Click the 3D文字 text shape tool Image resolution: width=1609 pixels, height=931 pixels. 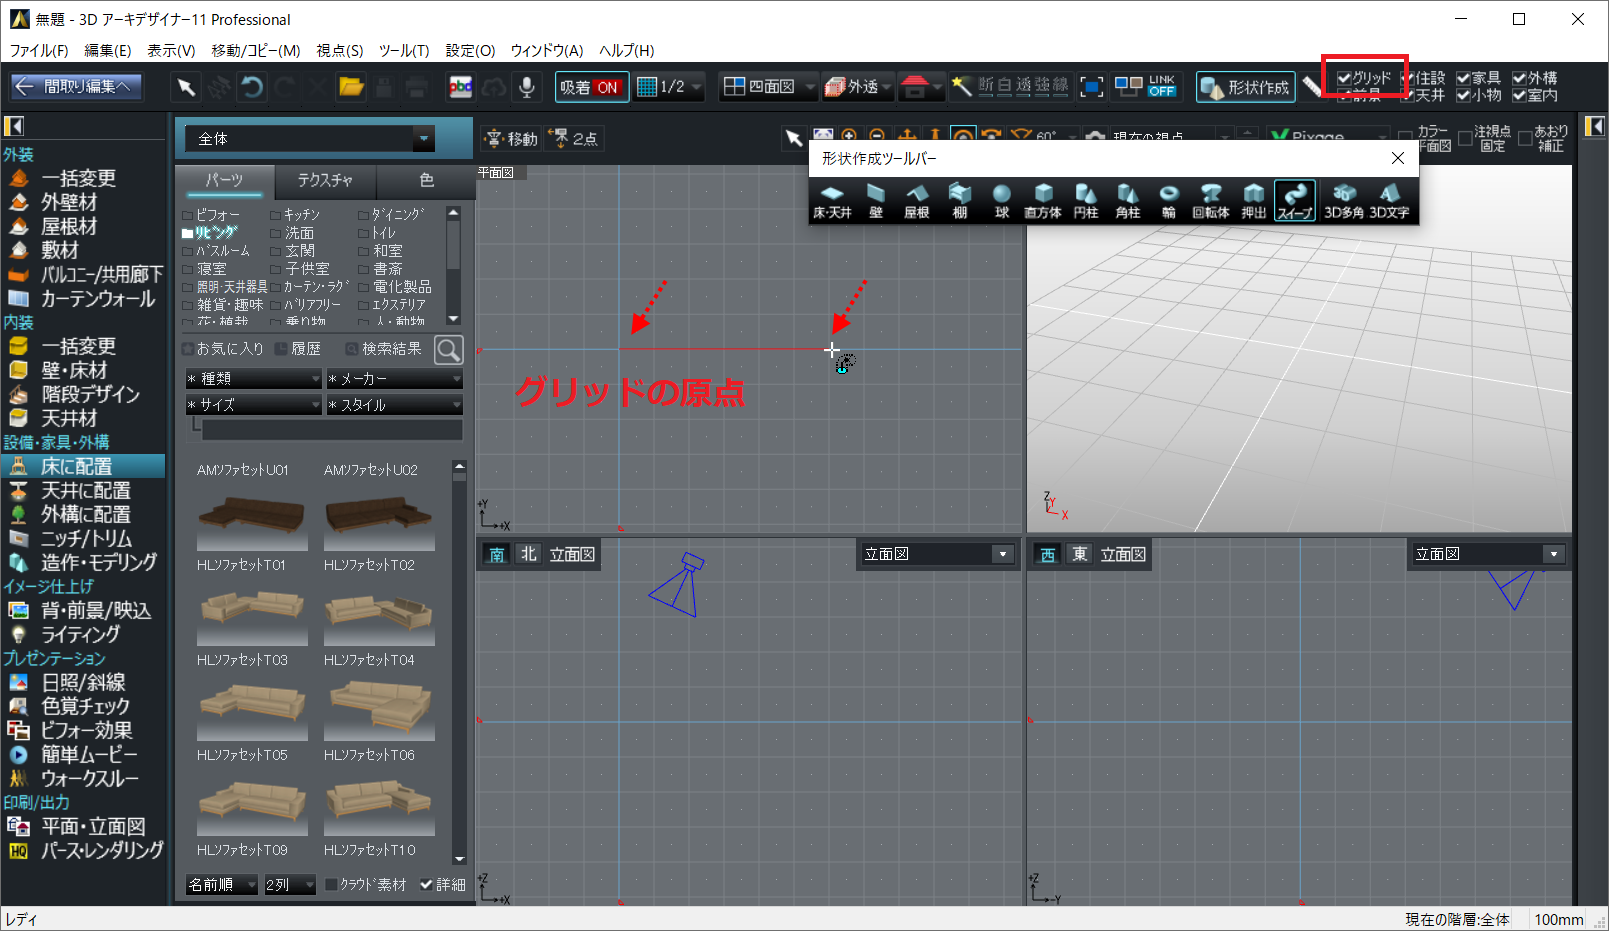click(x=1389, y=200)
